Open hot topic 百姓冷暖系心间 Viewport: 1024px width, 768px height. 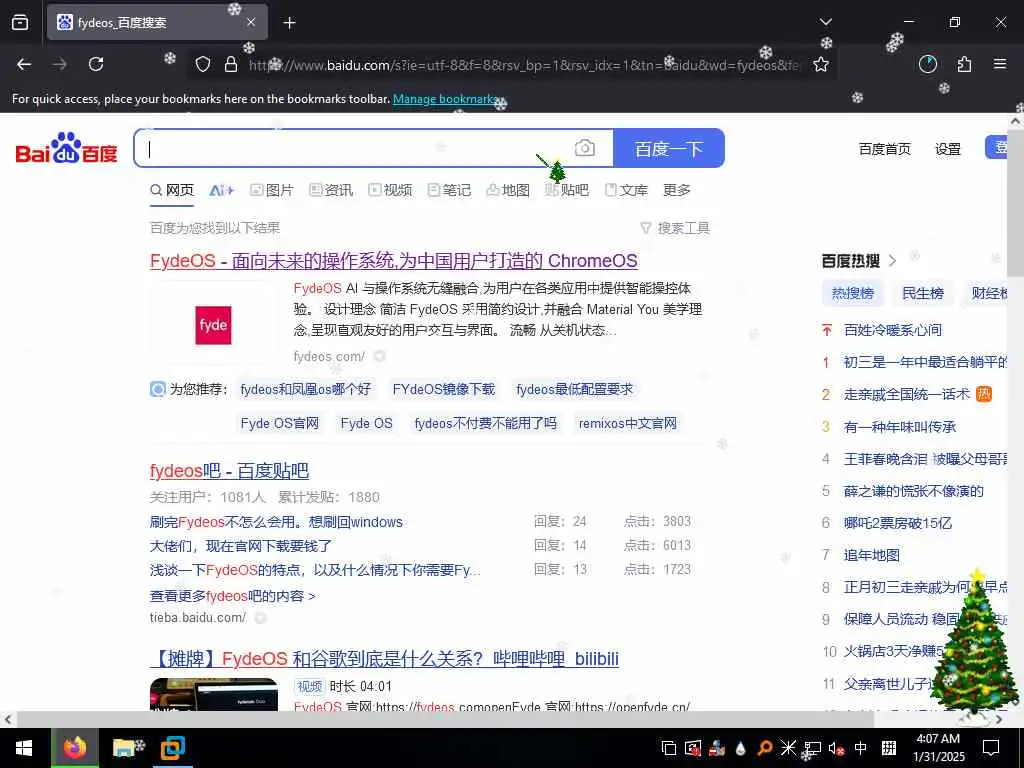[892, 330]
